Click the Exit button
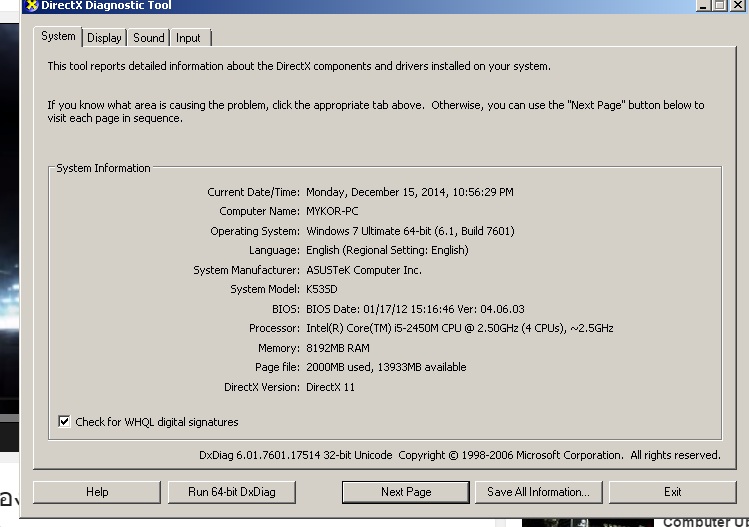The height and width of the screenshot is (527, 749). tap(672, 492)
